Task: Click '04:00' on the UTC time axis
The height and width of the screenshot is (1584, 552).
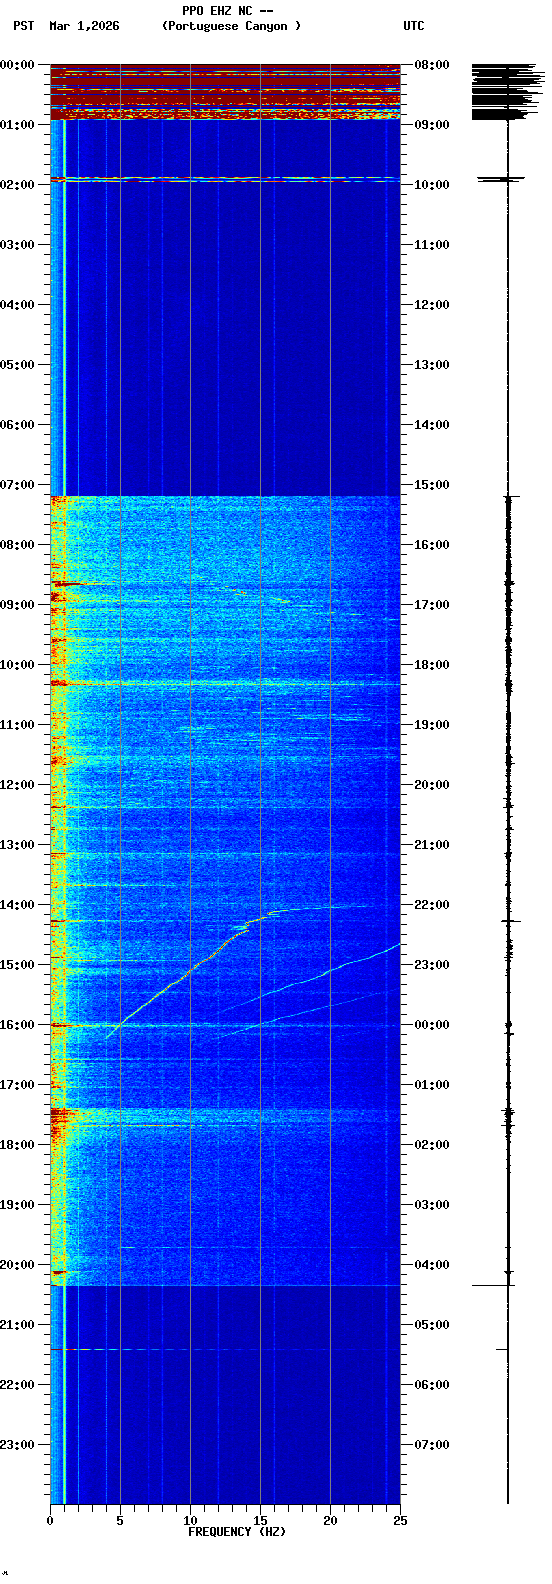Action: 432,1265
